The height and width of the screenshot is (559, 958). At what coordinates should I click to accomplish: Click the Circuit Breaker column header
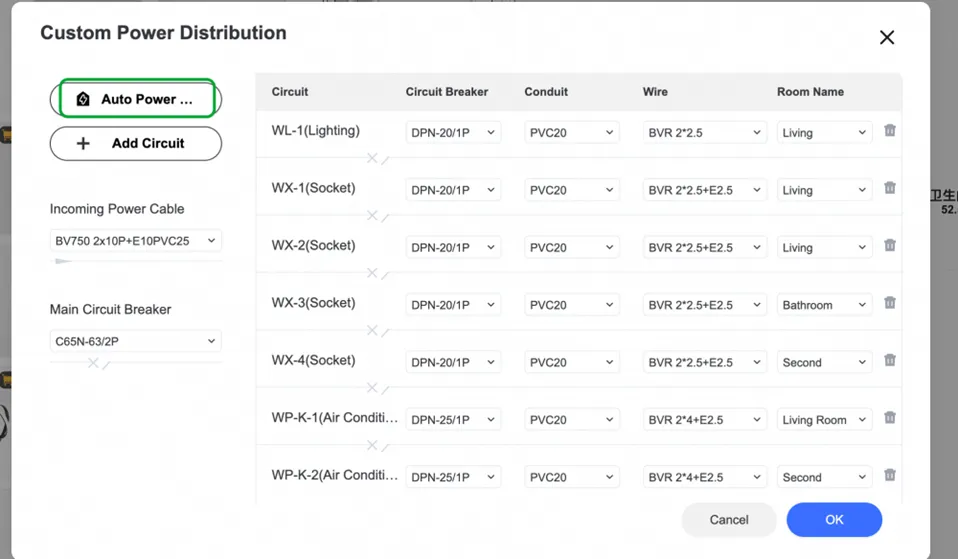[447, 92]
